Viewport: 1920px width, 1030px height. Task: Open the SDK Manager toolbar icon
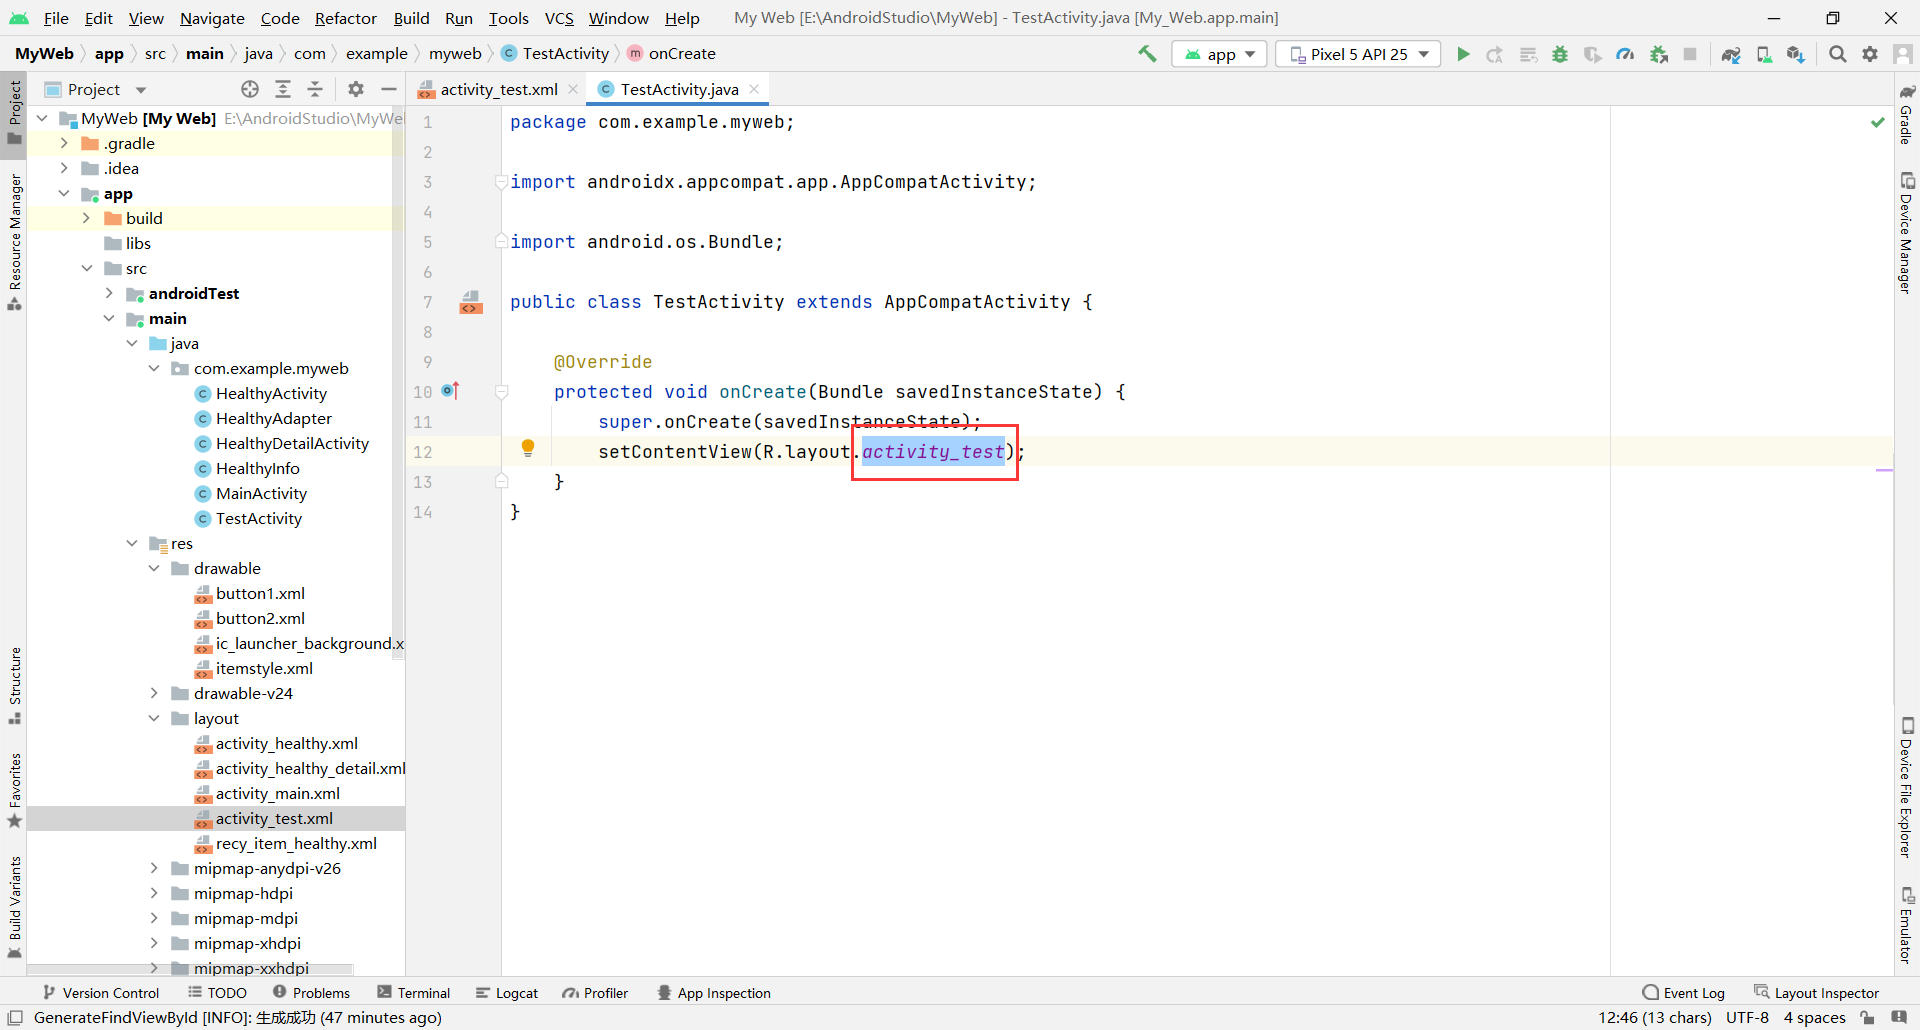pyautogui.click(x=1796, y=54)
